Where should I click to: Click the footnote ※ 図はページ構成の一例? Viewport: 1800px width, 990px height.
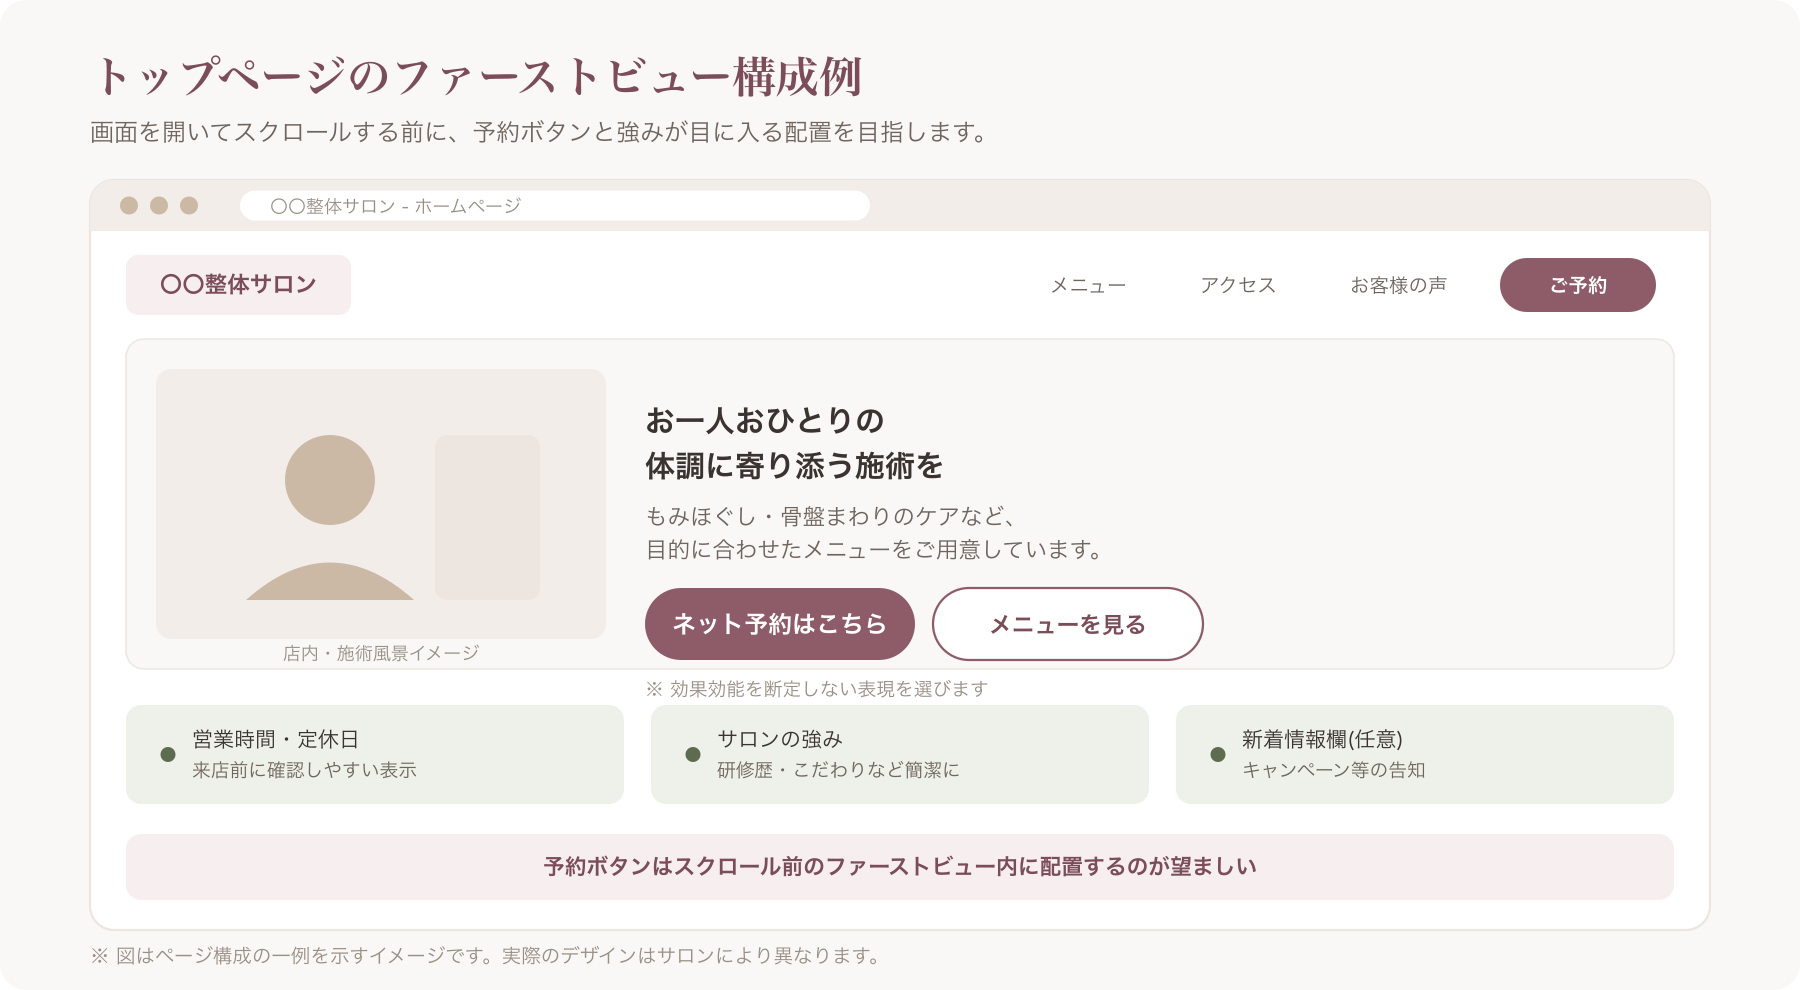coord(486,956)
